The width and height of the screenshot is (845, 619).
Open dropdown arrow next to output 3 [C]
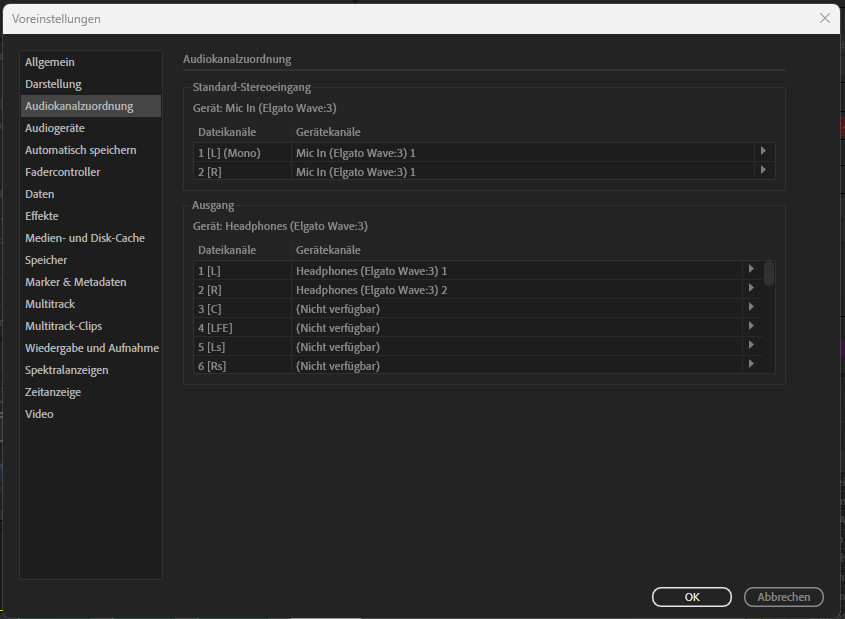coord(751,308)
